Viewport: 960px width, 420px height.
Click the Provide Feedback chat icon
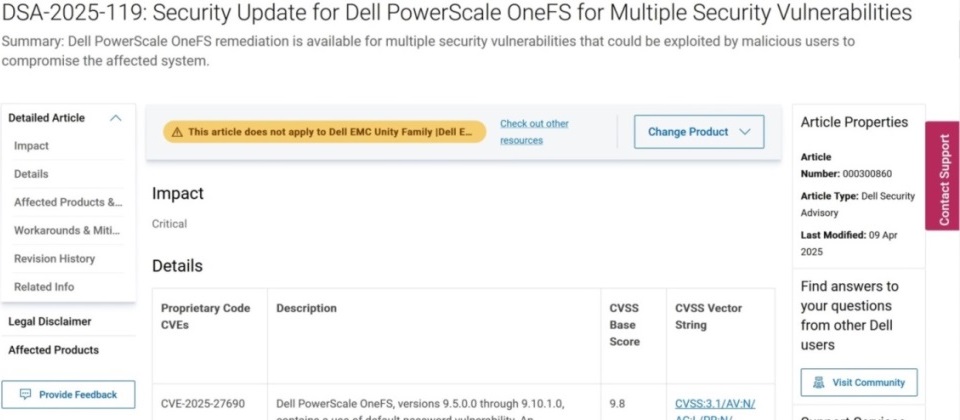(x=26, y=394)
